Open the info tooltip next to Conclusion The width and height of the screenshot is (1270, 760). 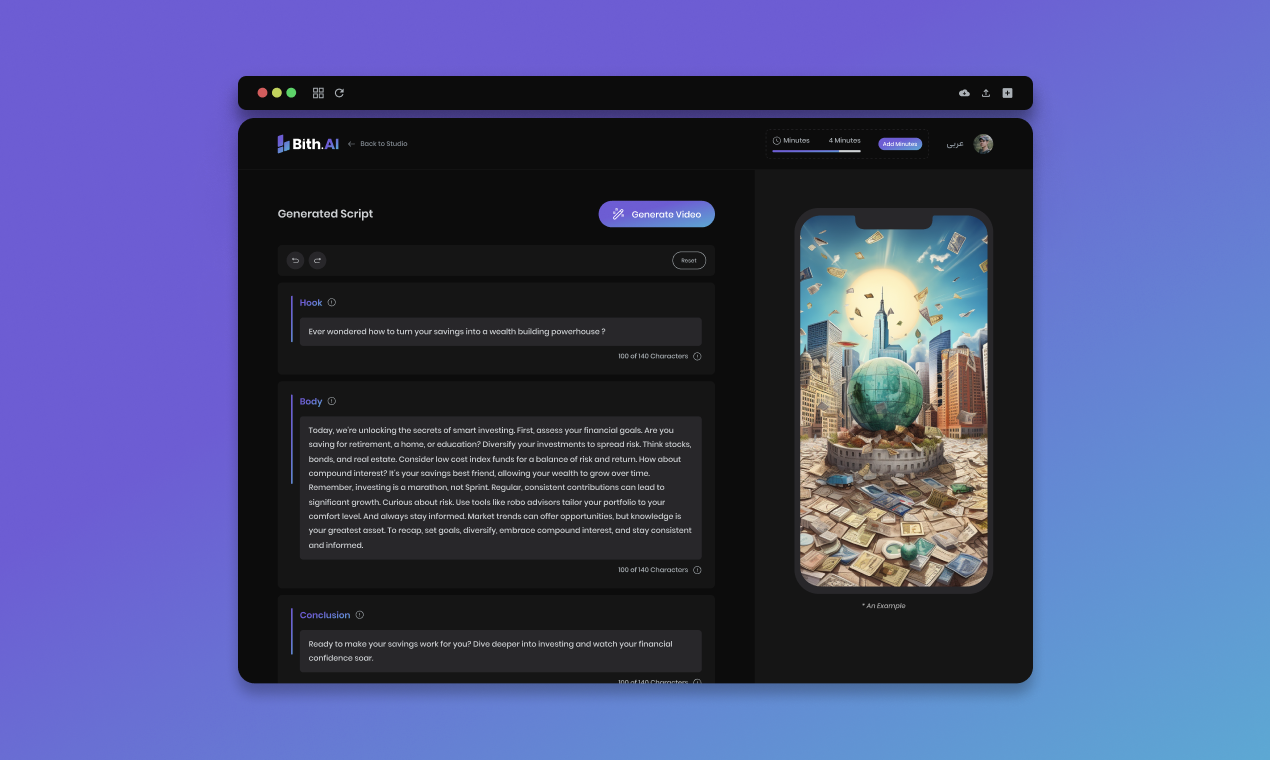[x=360, y=614]
